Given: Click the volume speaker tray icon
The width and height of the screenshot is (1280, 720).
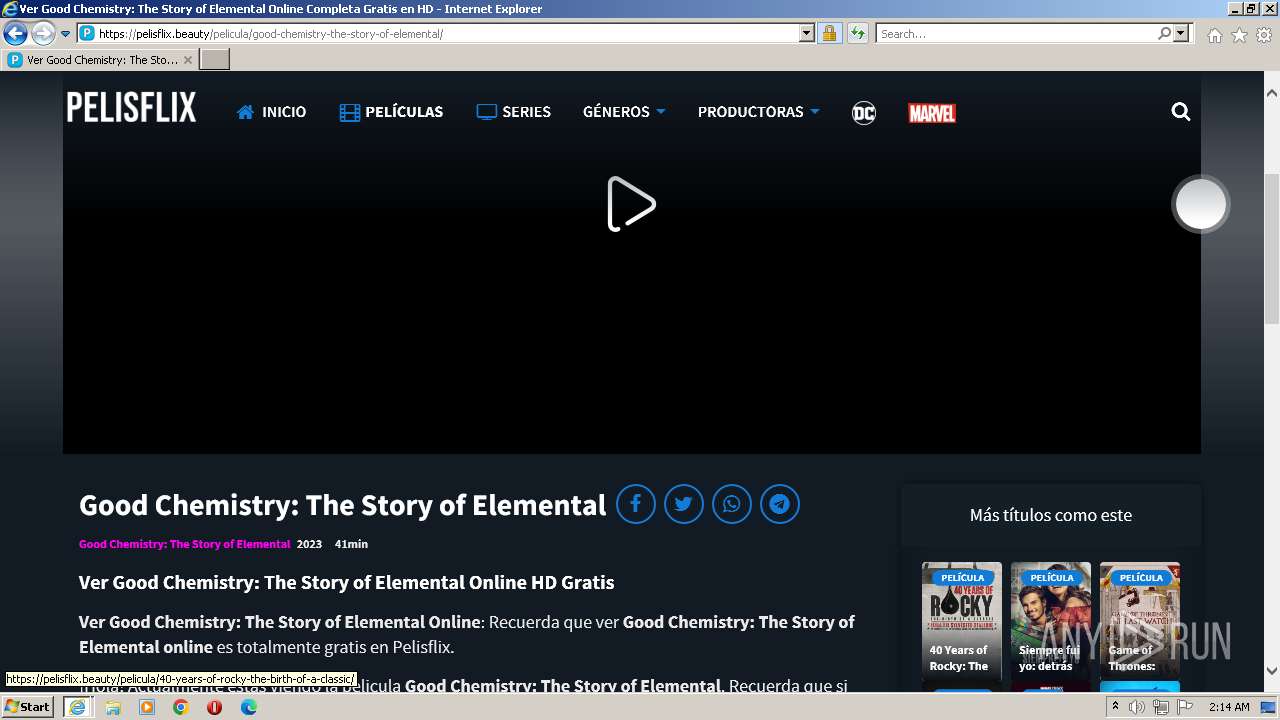Looking at the screenshot, I should (x=1137, y=707).
